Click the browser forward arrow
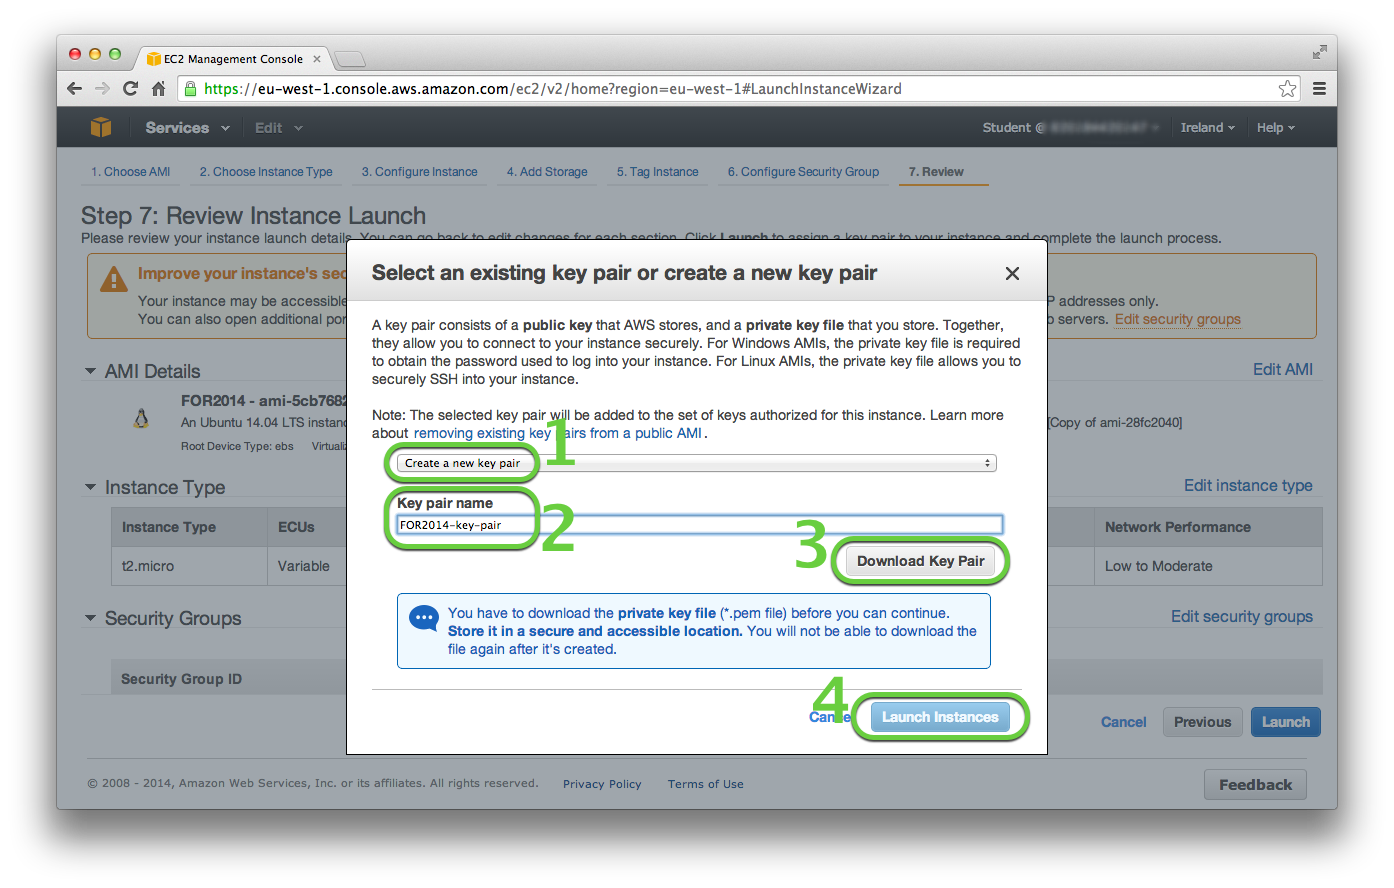Viewport: 1394px width, 888px height. (x=102, y=89)
